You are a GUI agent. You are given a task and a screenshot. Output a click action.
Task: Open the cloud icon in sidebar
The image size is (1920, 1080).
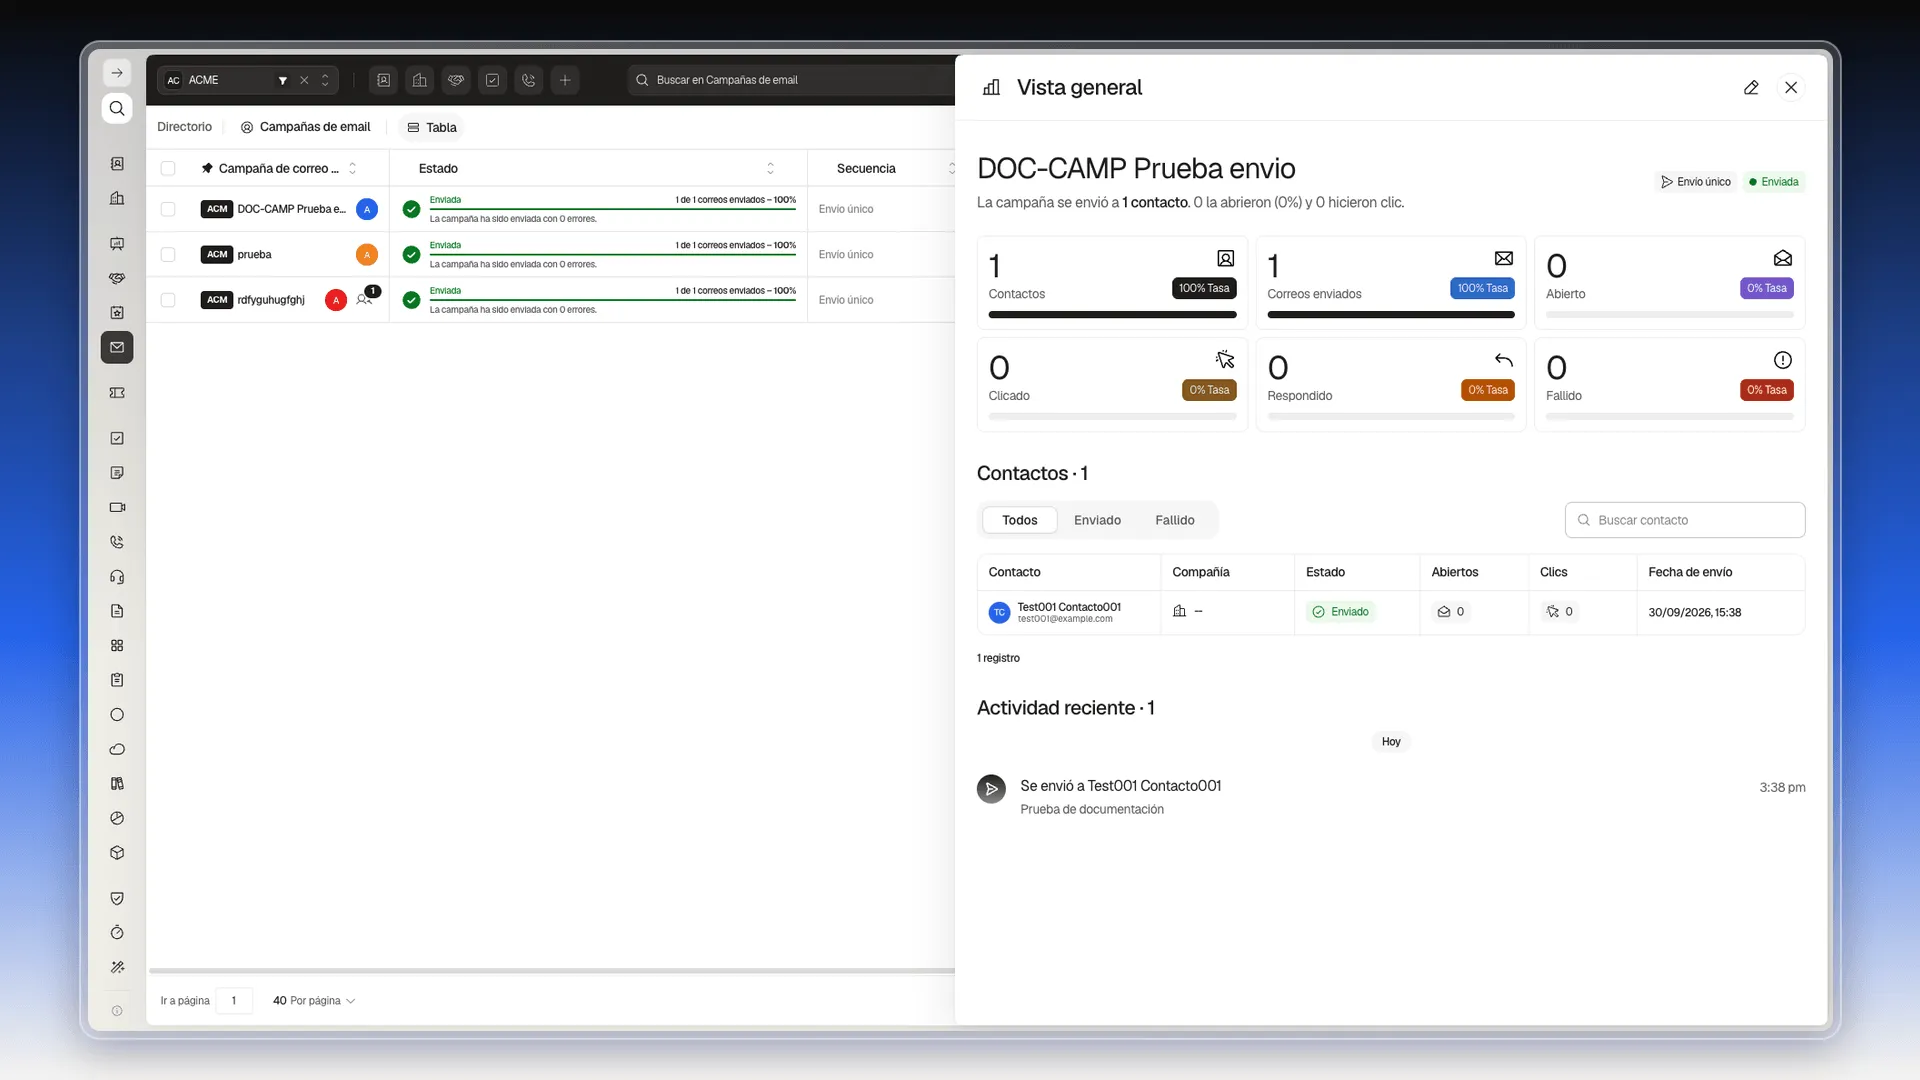117,749
